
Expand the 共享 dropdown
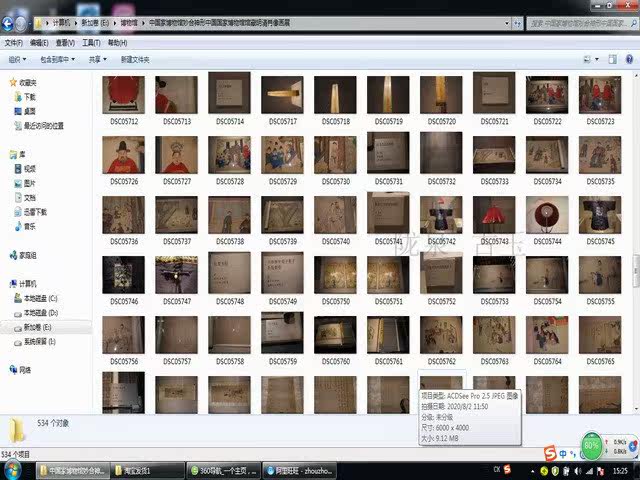98,60
